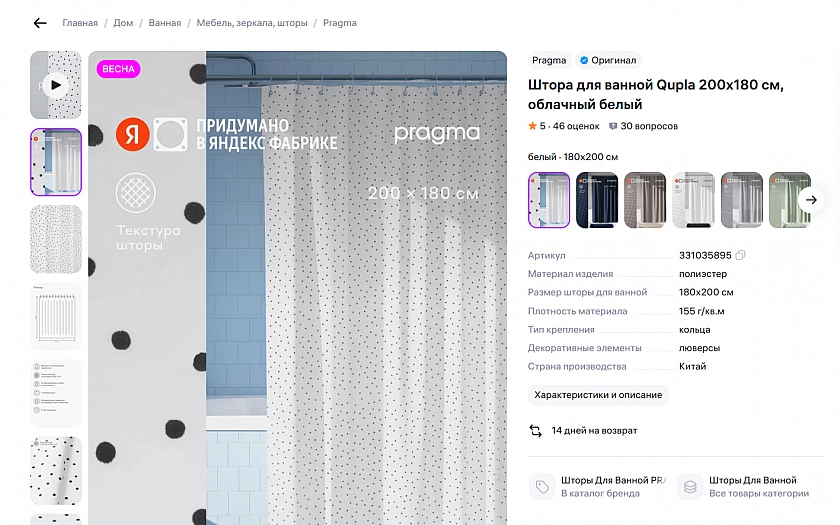This screenshot has width=840, height=525.
Task: Show more color variants with right arrow
Action: [x=811, y=200]
